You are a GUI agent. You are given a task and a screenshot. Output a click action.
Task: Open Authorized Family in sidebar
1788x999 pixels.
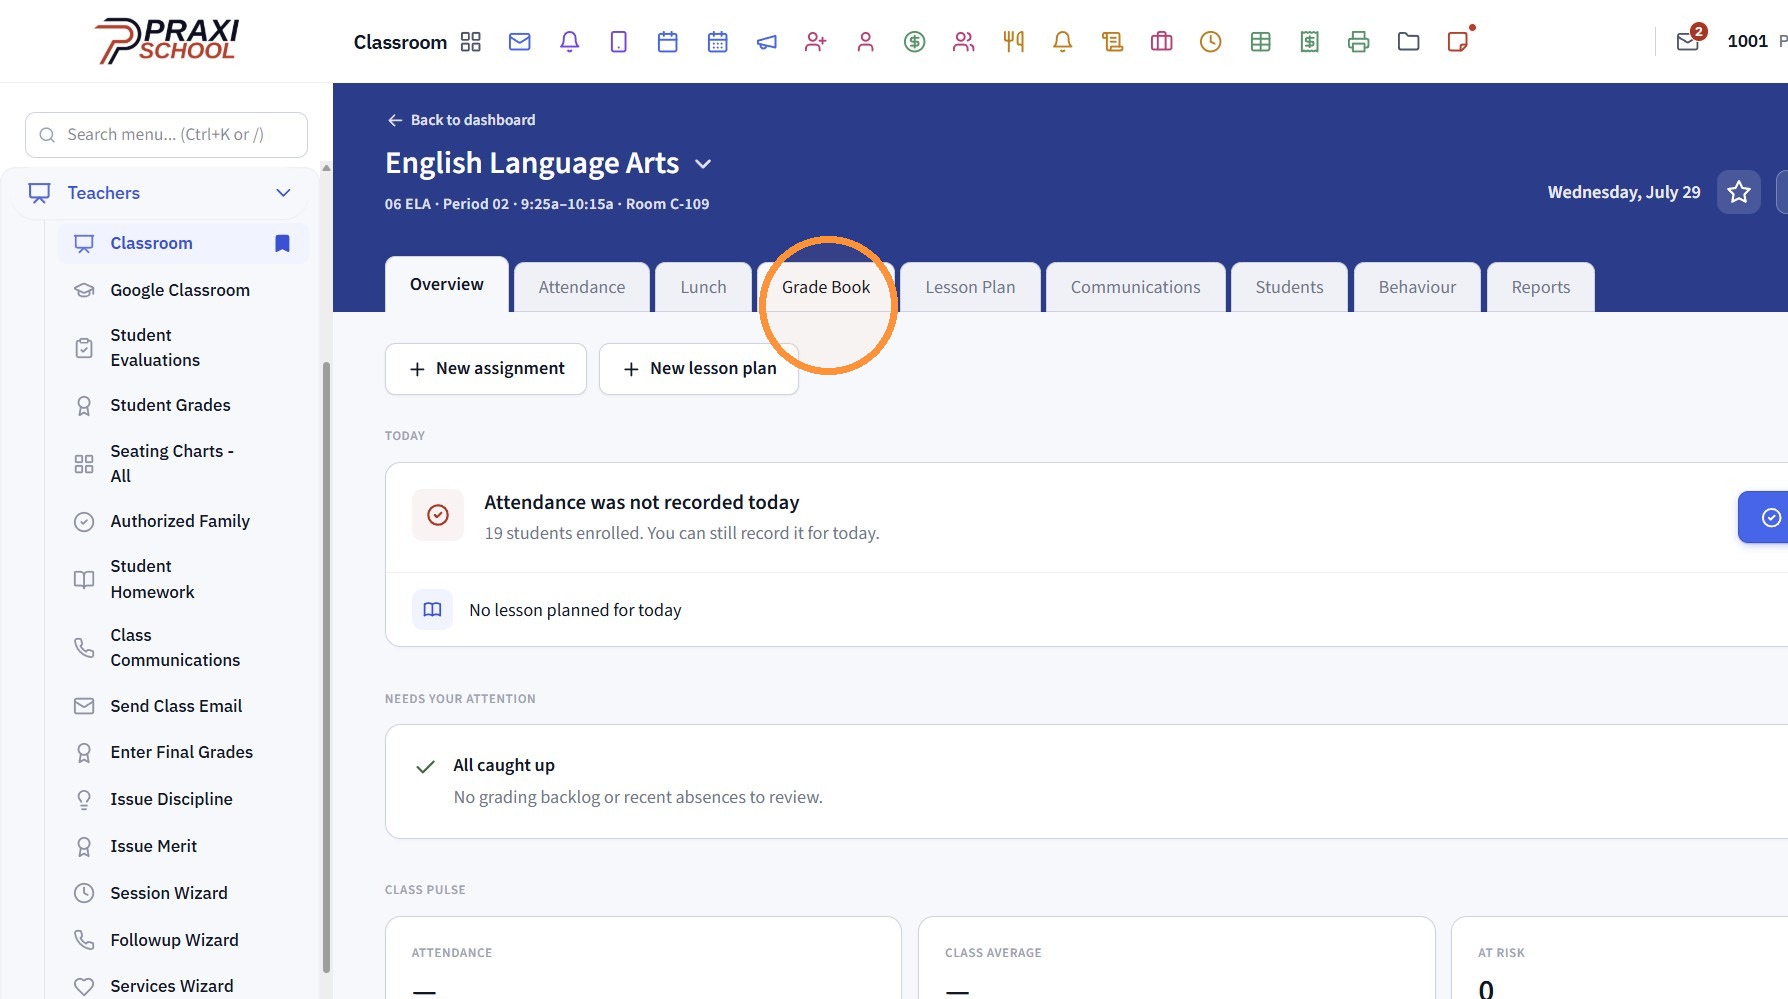(x=183, y=521)
